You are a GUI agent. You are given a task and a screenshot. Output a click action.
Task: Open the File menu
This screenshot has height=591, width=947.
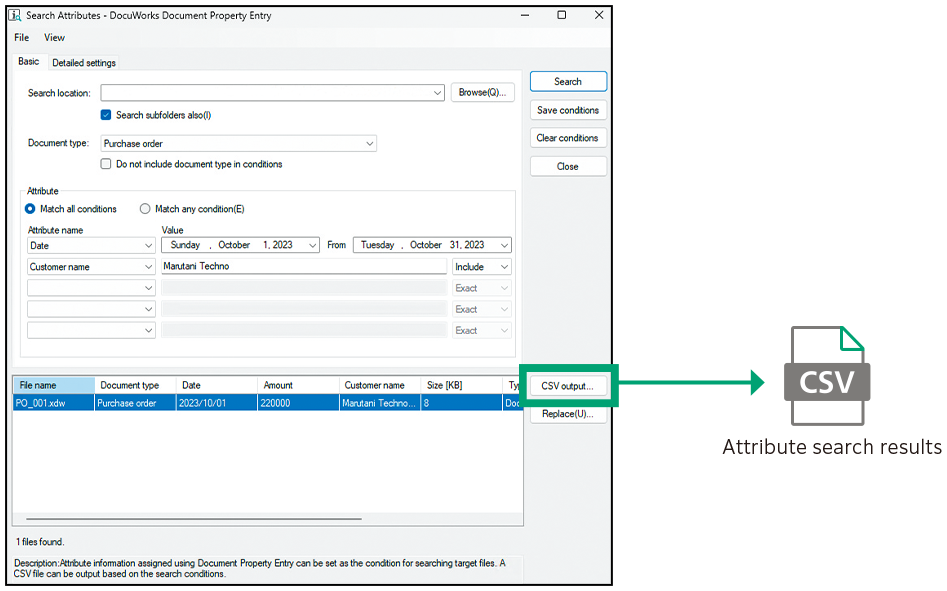click(20, 38)
